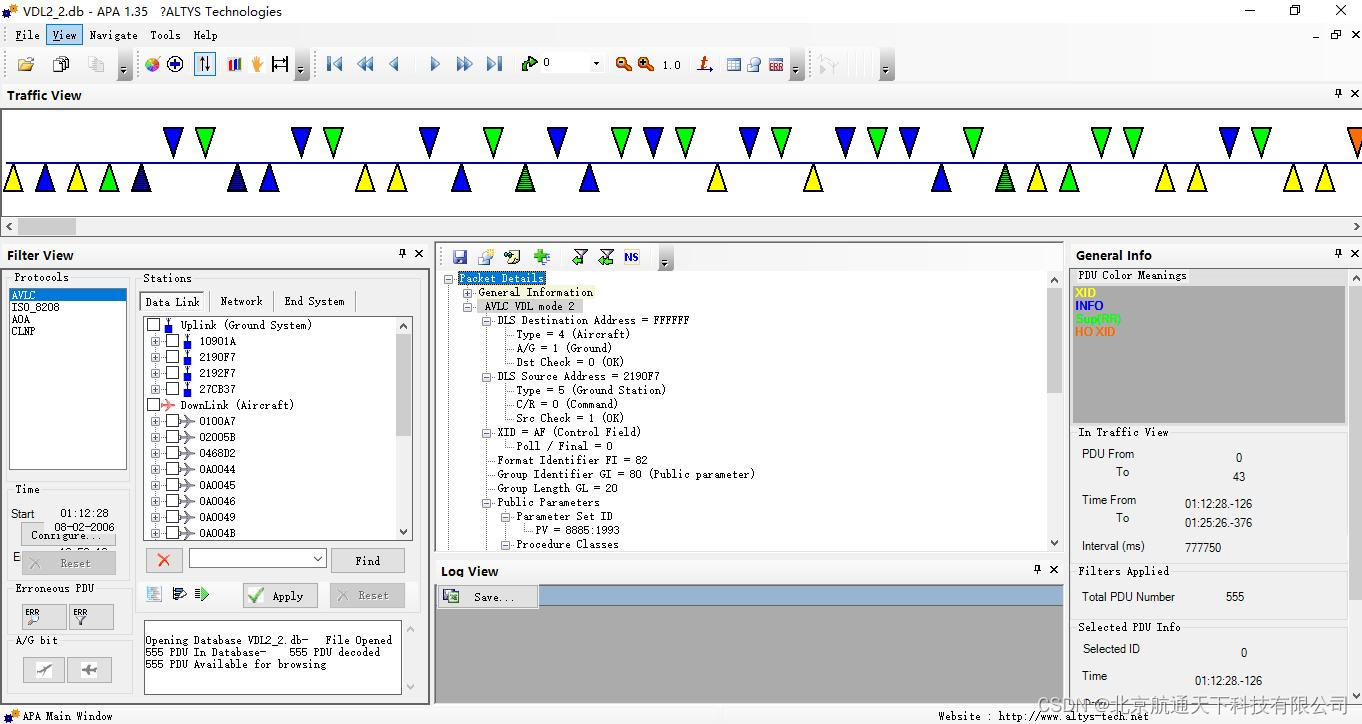
Task: Click the zoom out magnifier
Action: (x=624, y=64)
